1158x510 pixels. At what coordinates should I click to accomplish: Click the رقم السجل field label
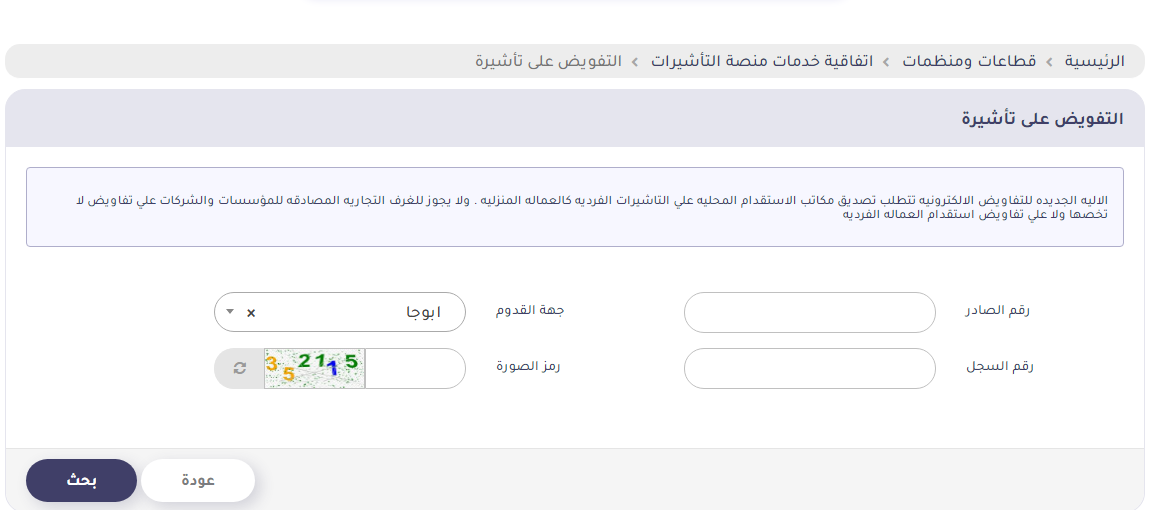[x=999, y=367]
